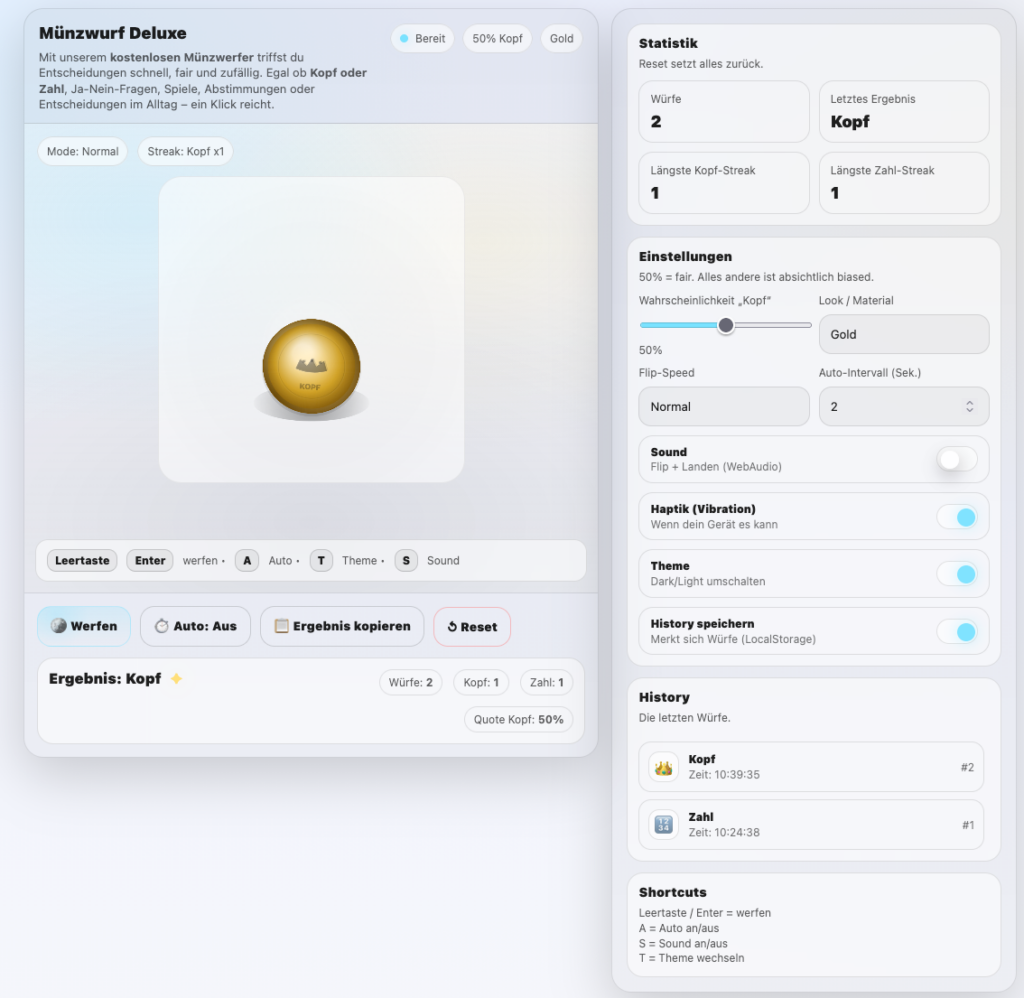Viewport: 1024px width, 998px height.
Task: Click the blue Bereit status dot
Action: 404,39
